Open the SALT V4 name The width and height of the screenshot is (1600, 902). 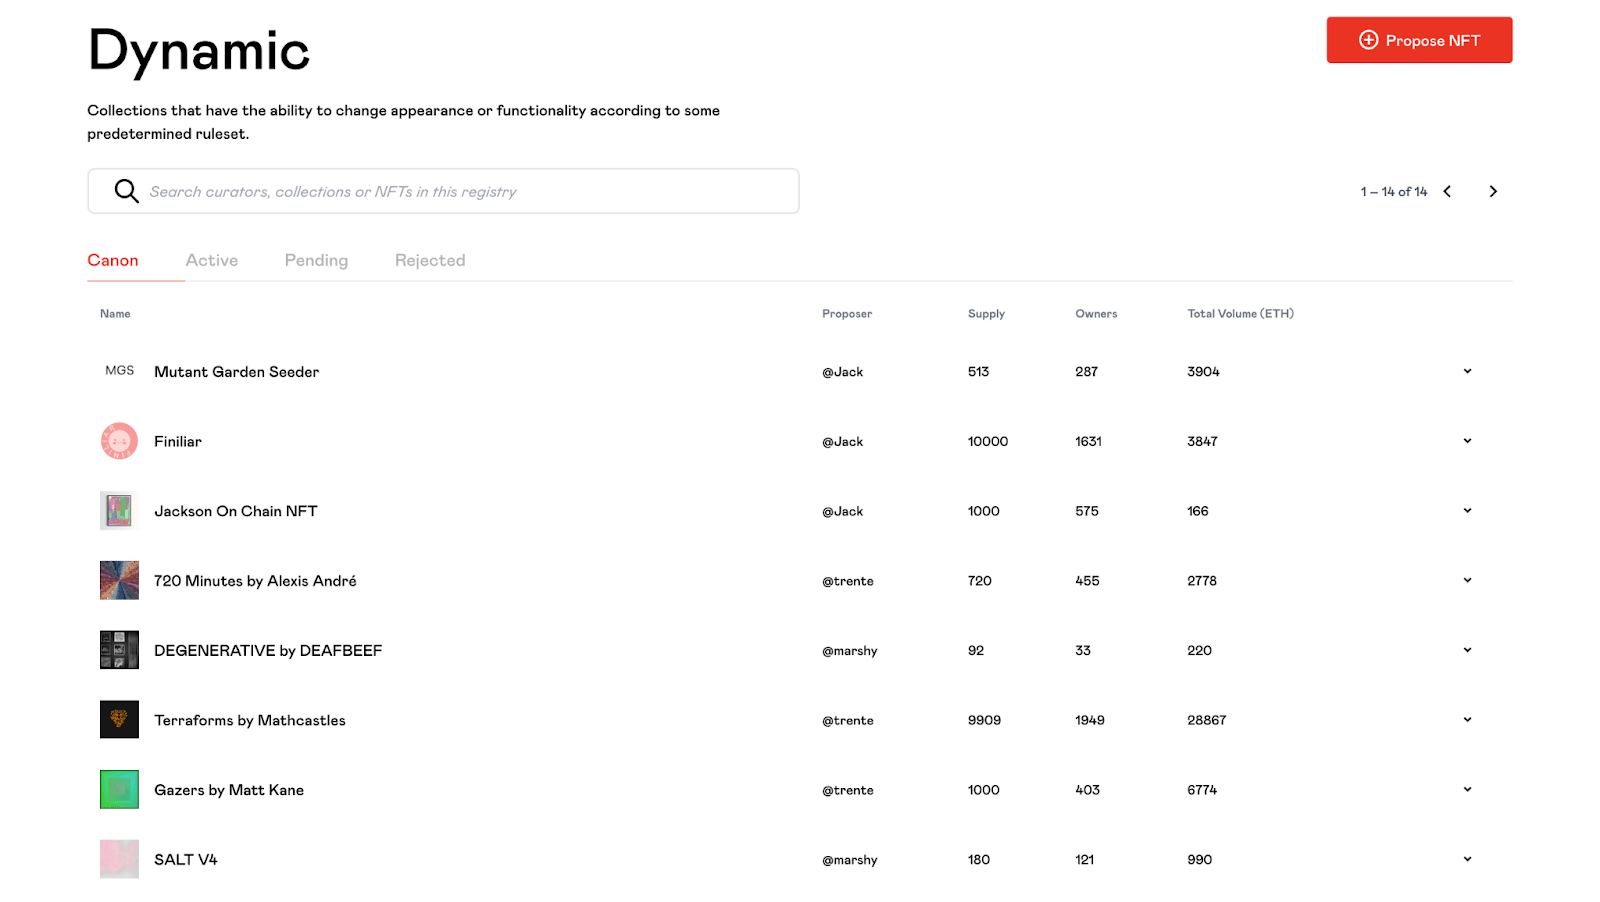click(186, 859)
